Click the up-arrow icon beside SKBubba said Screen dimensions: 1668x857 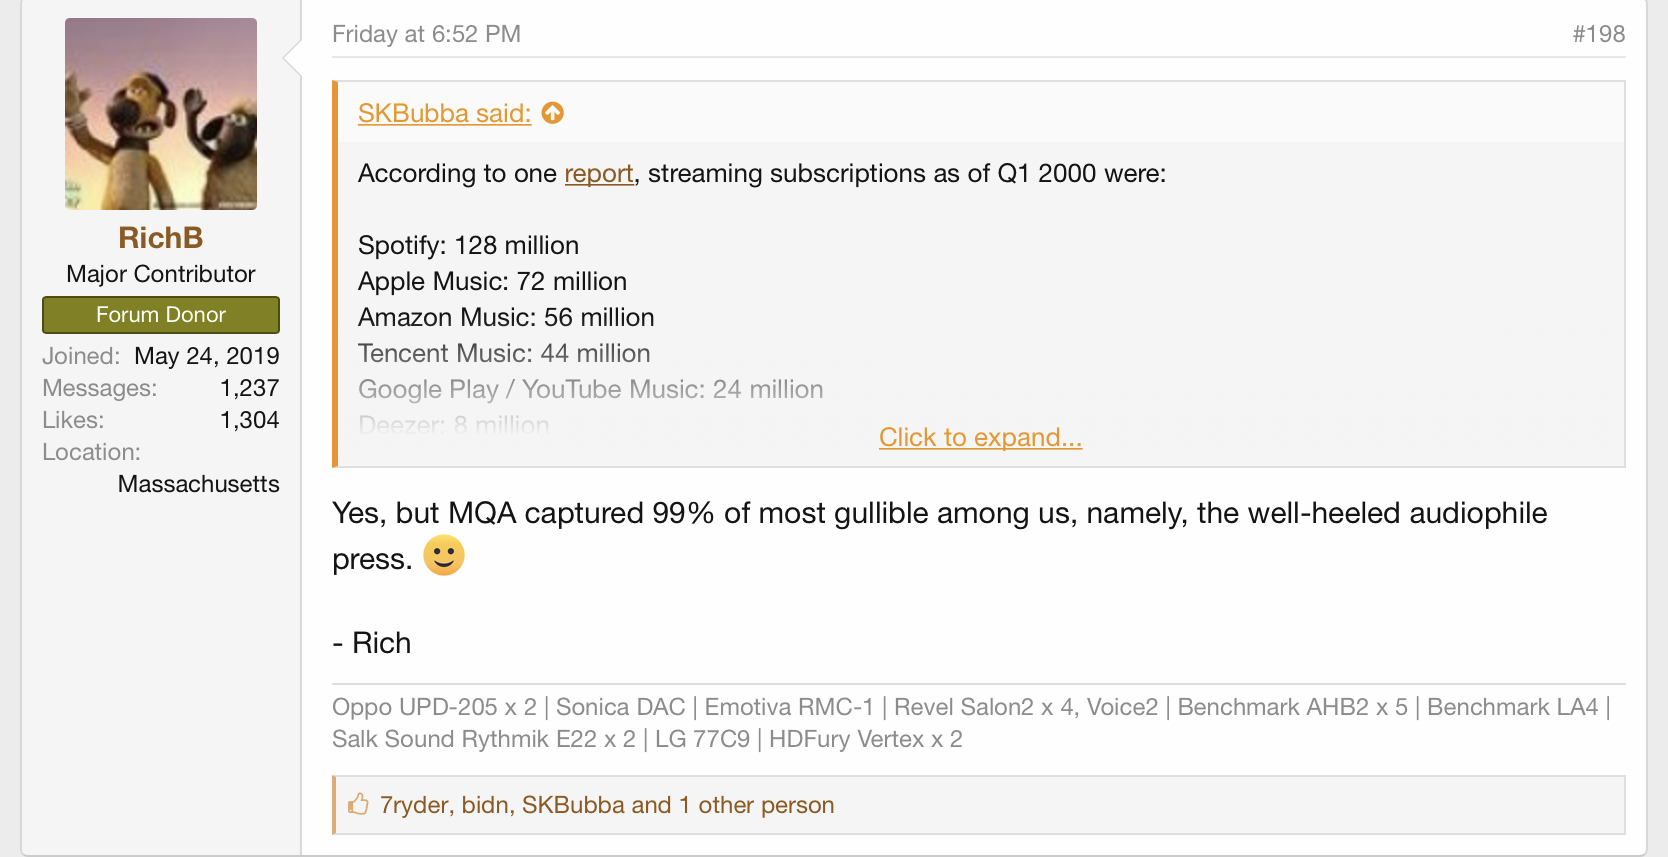(553, 113)
